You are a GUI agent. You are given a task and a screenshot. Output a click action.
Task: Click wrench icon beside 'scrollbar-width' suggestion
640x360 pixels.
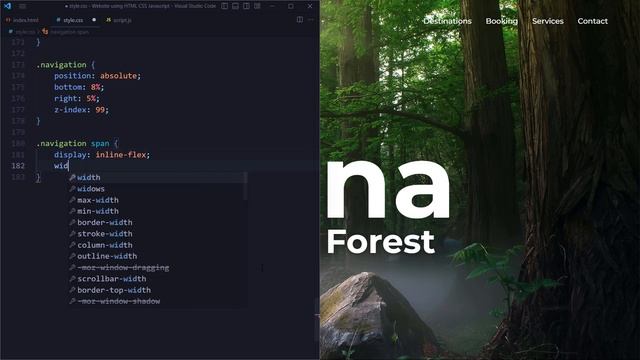(x=72, y=278)
